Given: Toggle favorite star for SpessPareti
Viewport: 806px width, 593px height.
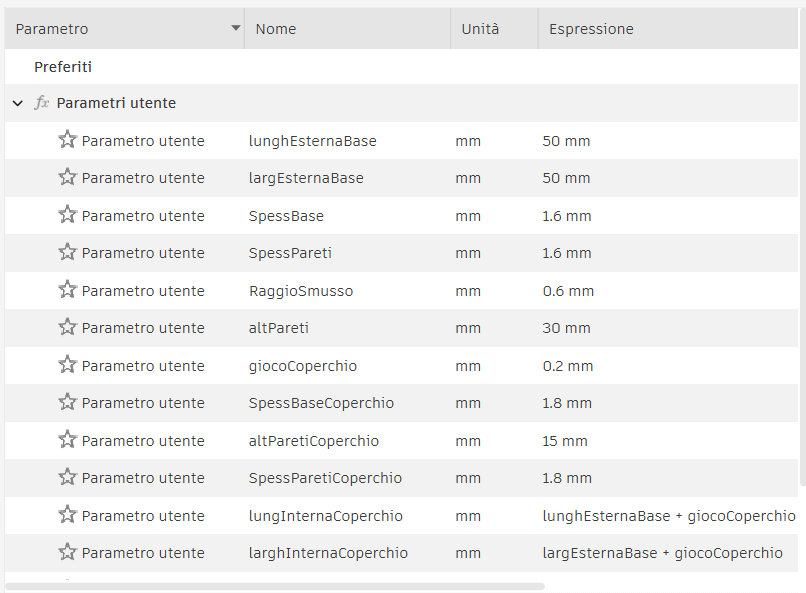Looking at the screenshot, I should [67, 252].
